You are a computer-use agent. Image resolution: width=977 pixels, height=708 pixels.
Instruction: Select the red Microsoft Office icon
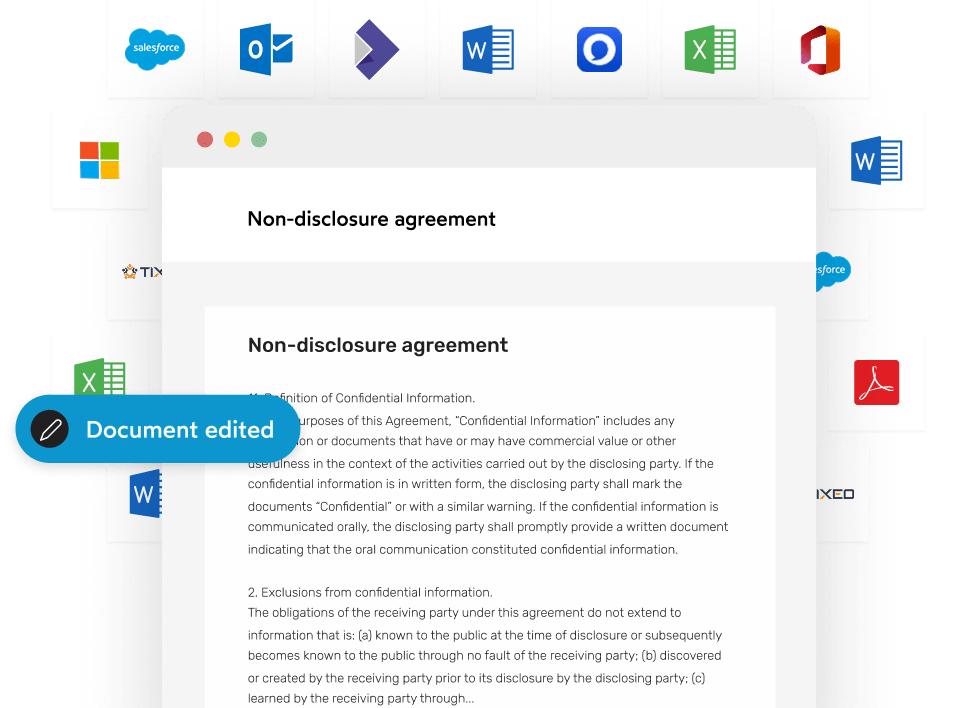(x=820, y=49)
